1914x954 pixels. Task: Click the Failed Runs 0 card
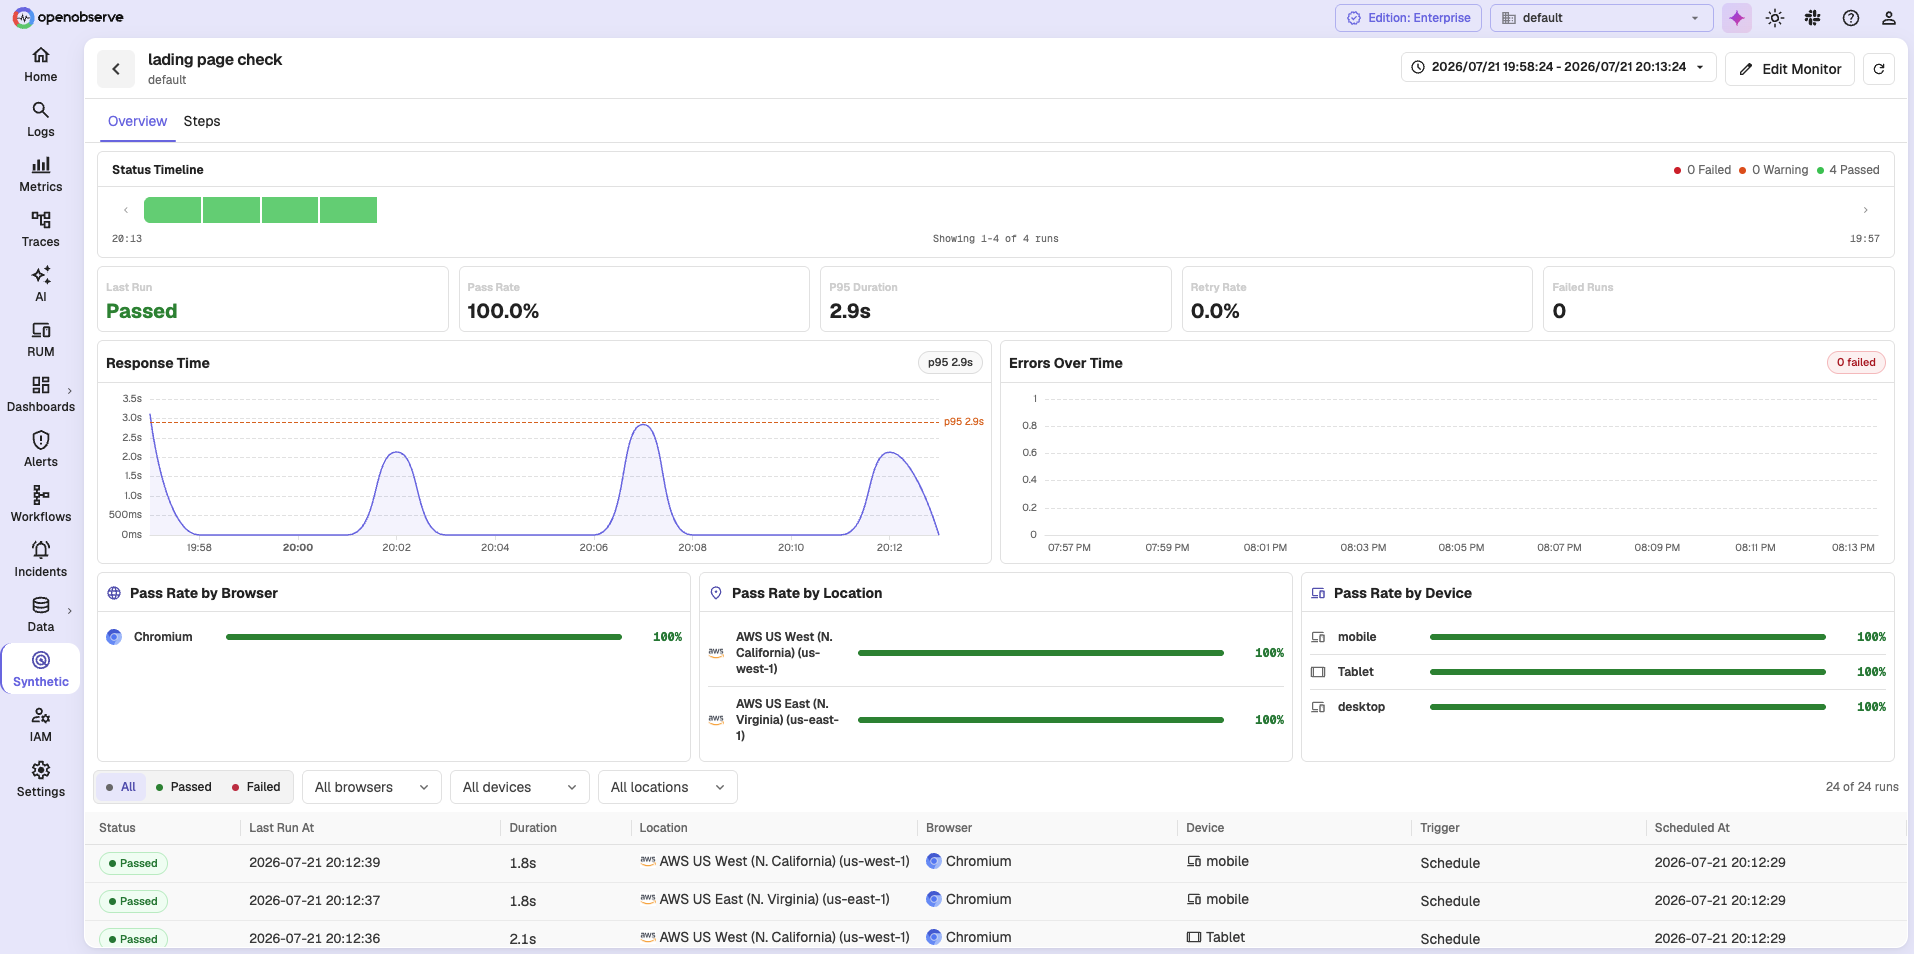point(1719,299)
